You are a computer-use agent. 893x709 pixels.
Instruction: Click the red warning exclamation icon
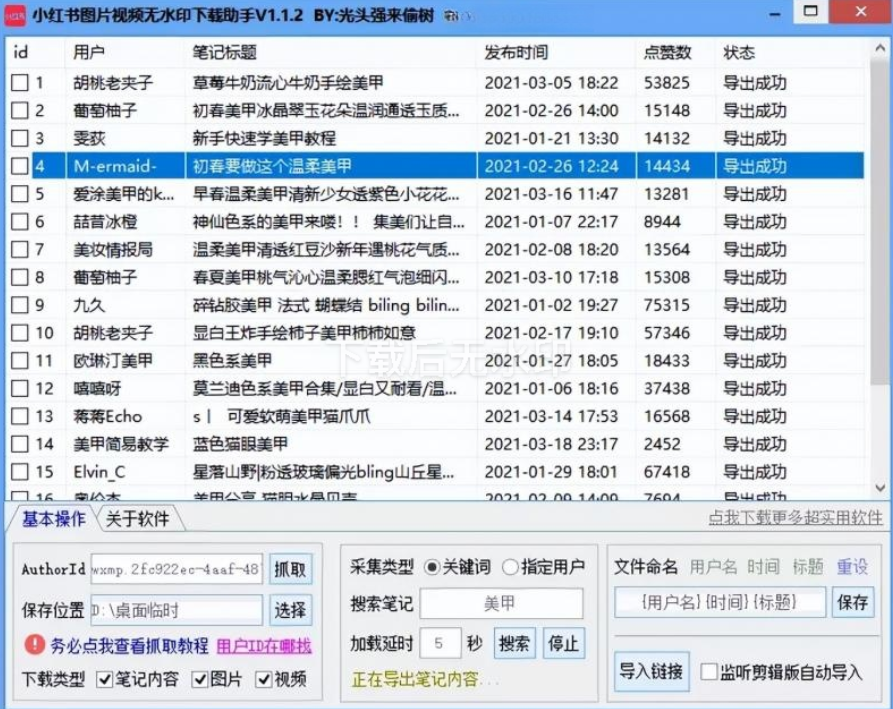35,645
